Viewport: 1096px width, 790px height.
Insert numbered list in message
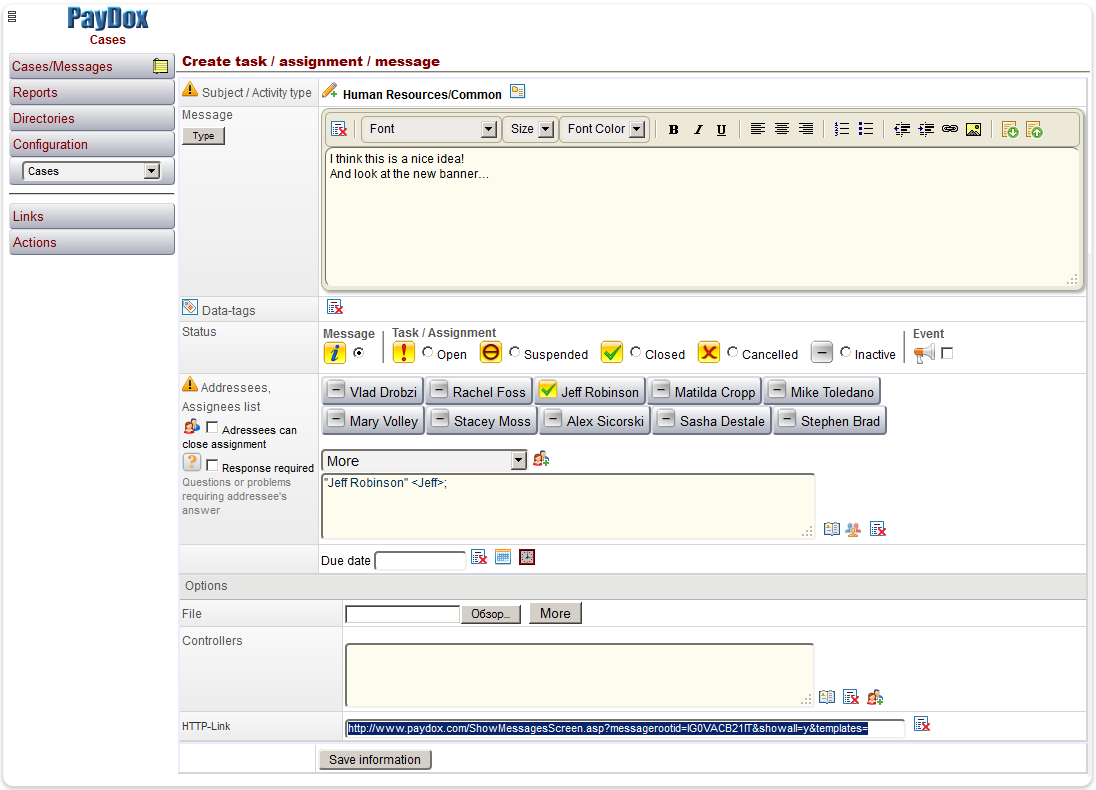point(842,129)
